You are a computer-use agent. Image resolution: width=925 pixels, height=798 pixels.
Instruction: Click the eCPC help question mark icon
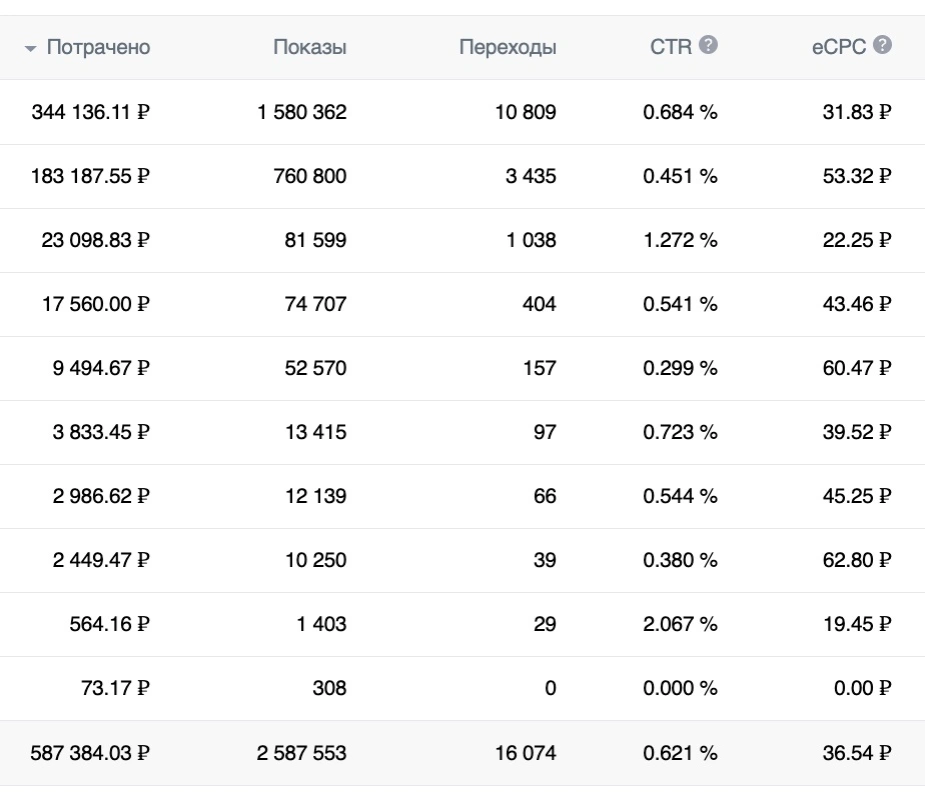pyautogui.click(x=882, y=45)
